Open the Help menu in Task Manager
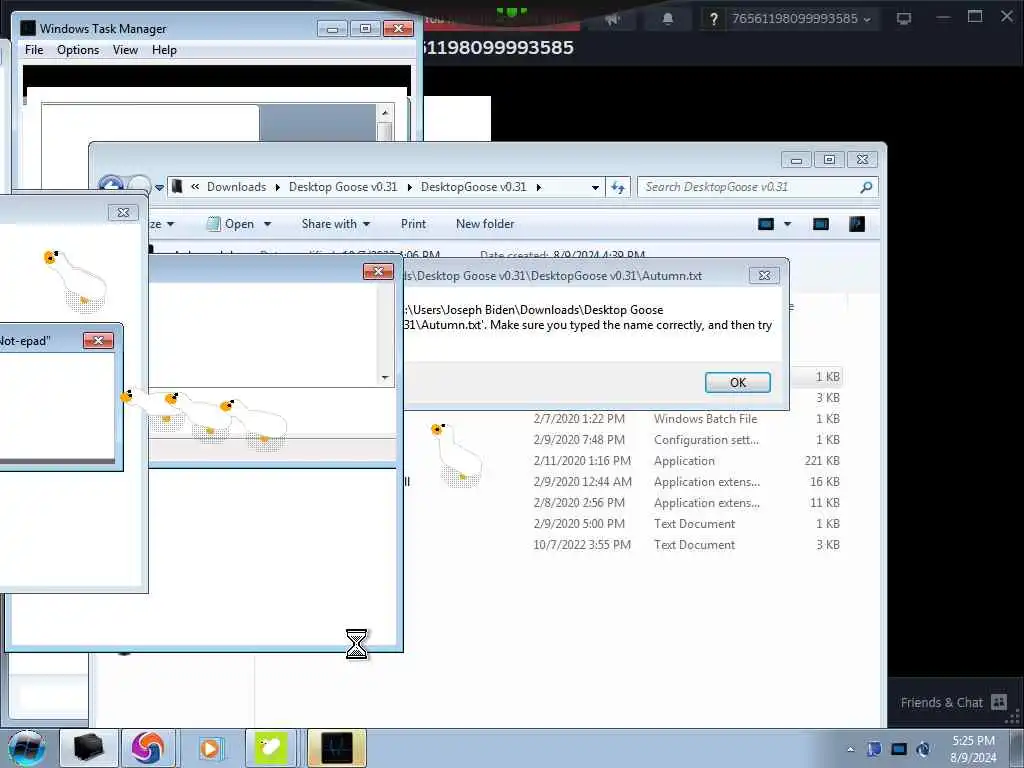Image resolution: width=1024 pixels, height=768 pixels. pyautogui.click(x=165, y=50)
